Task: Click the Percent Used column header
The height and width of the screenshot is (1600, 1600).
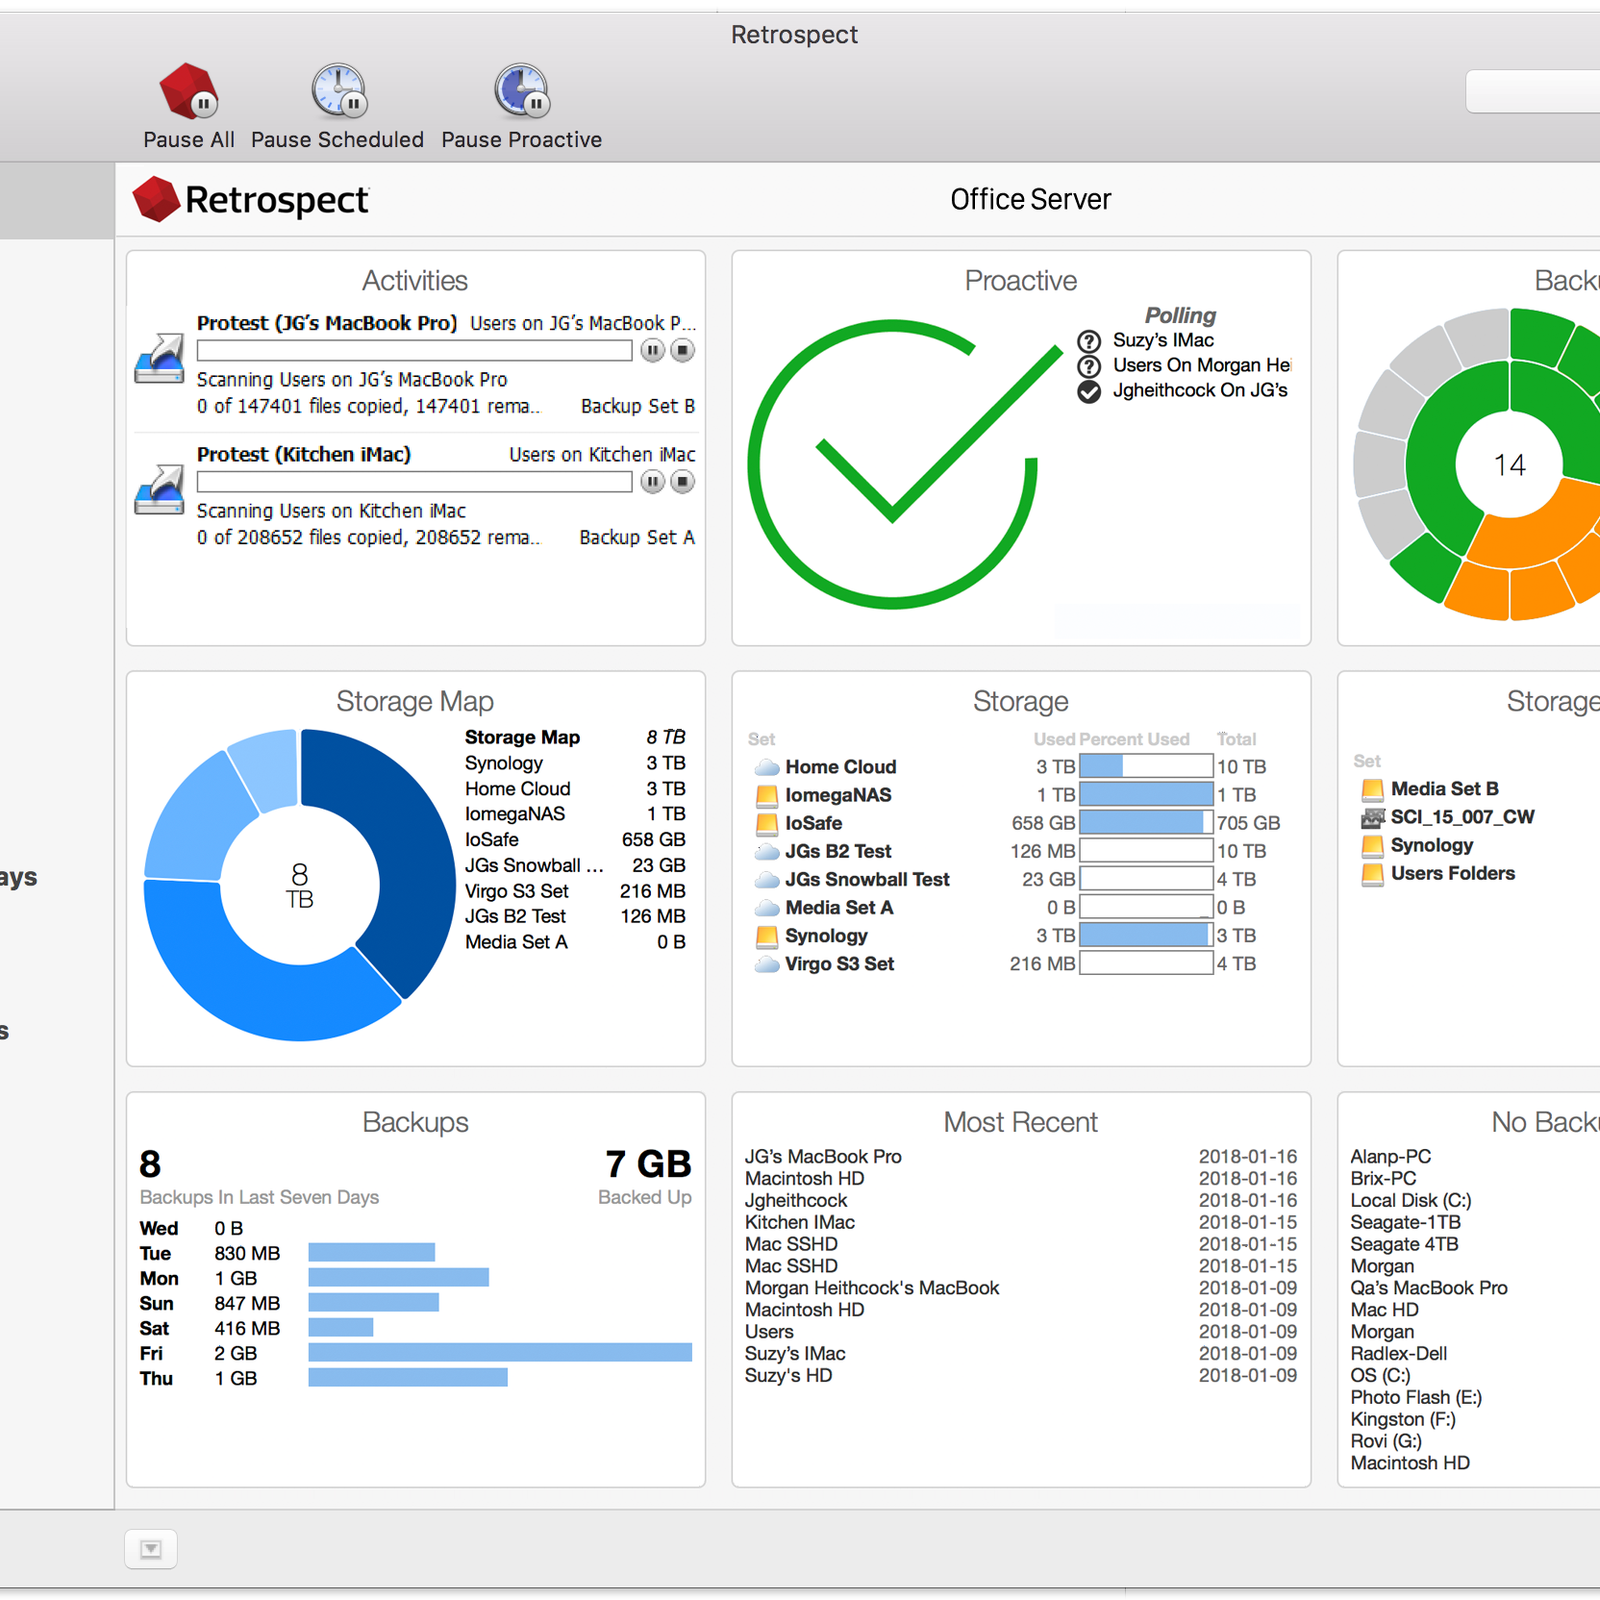Action: (x=1134, y=739)
